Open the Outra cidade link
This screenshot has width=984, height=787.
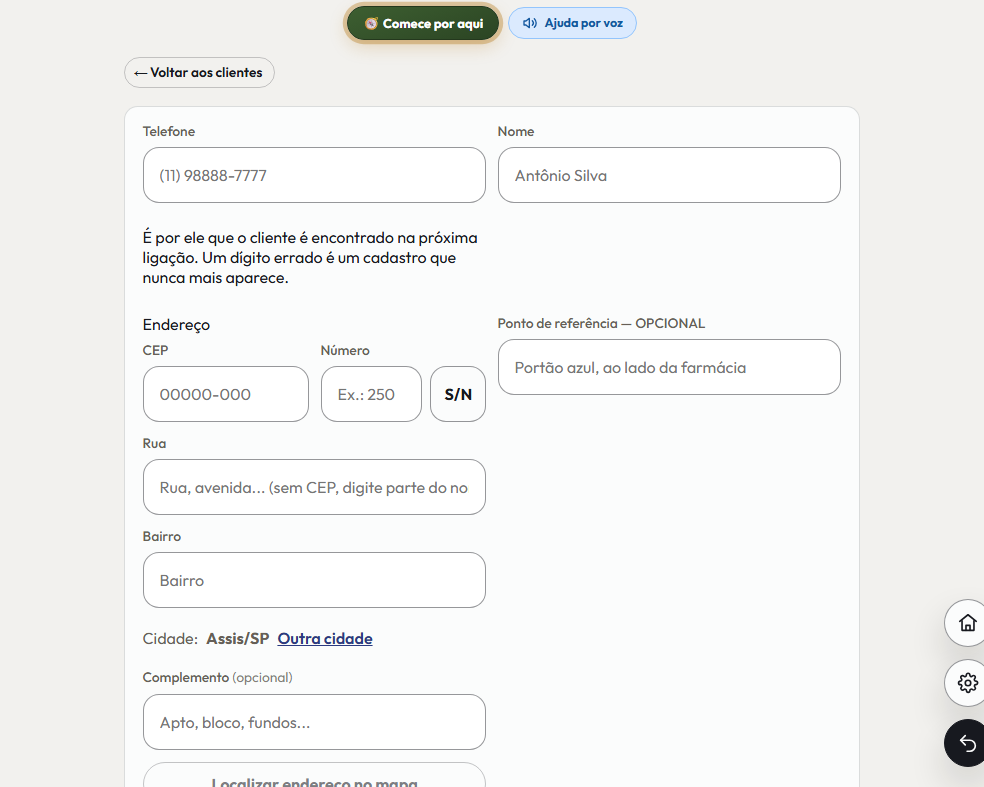click(325, 639)
